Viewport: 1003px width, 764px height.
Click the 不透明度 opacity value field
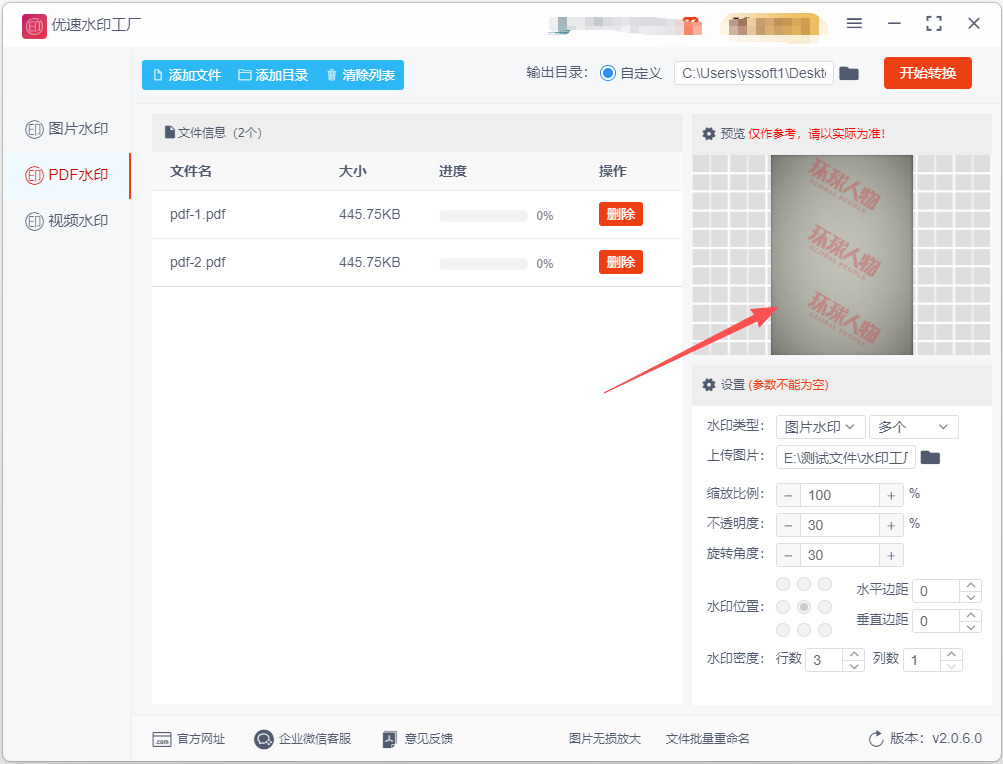840,525
